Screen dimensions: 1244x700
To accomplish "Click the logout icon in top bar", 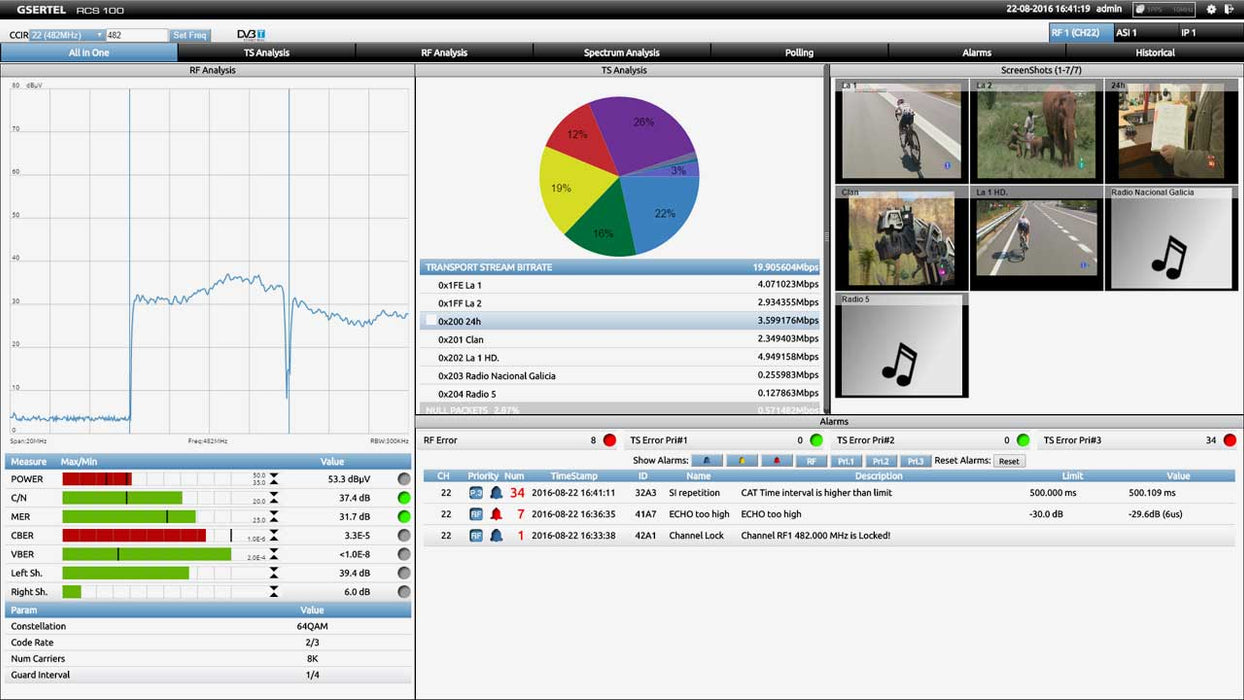I will pos(1229,9).
